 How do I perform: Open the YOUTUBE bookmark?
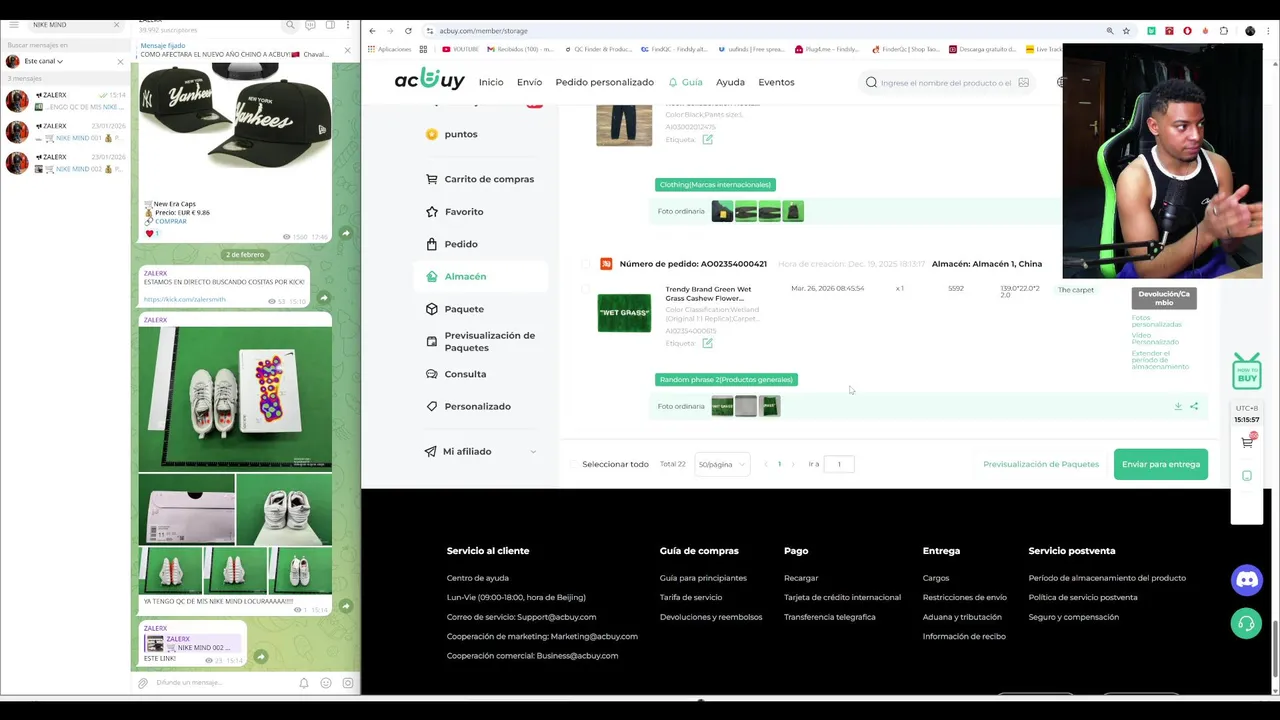(x=460, y=49)
